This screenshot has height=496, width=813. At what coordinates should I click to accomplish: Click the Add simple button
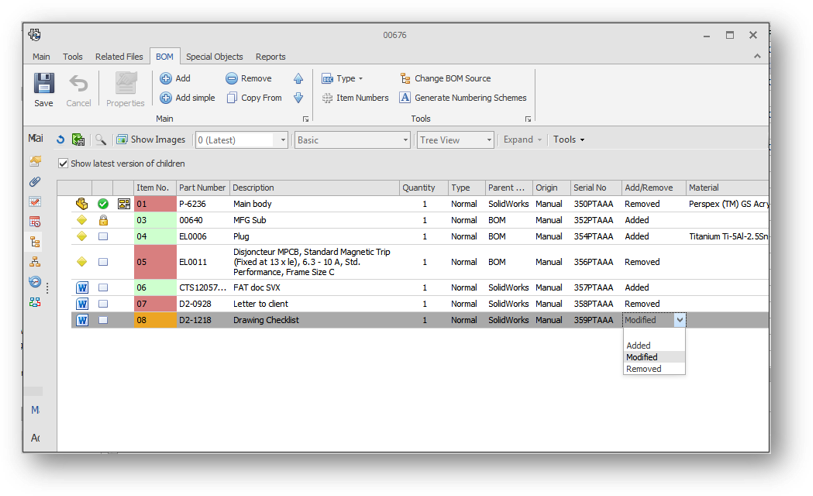187,97
